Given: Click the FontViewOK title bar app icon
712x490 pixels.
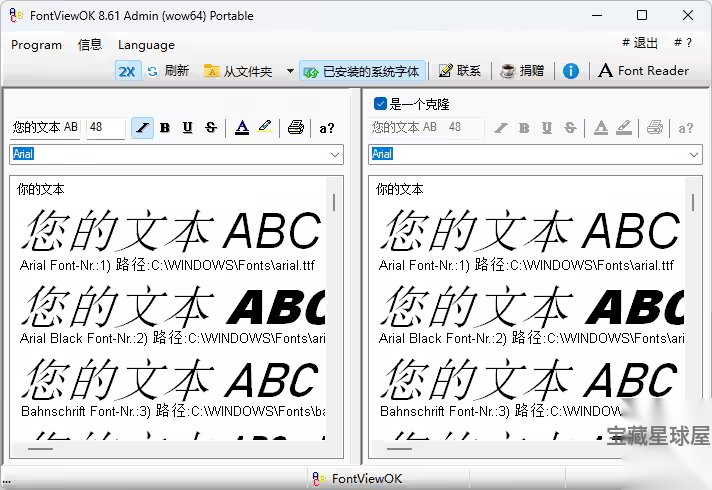Looking at the screenshot, I should click(x=16, y=15).
